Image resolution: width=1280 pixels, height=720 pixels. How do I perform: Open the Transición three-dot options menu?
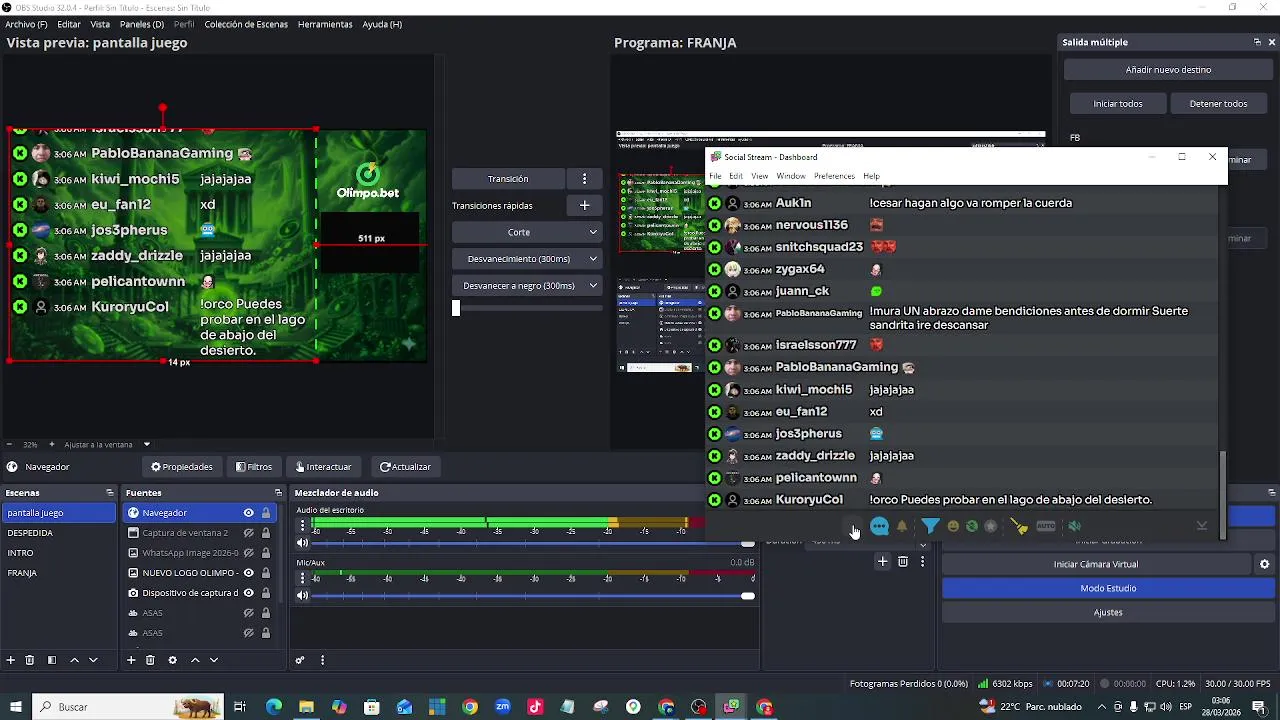[x=584, y=179]
